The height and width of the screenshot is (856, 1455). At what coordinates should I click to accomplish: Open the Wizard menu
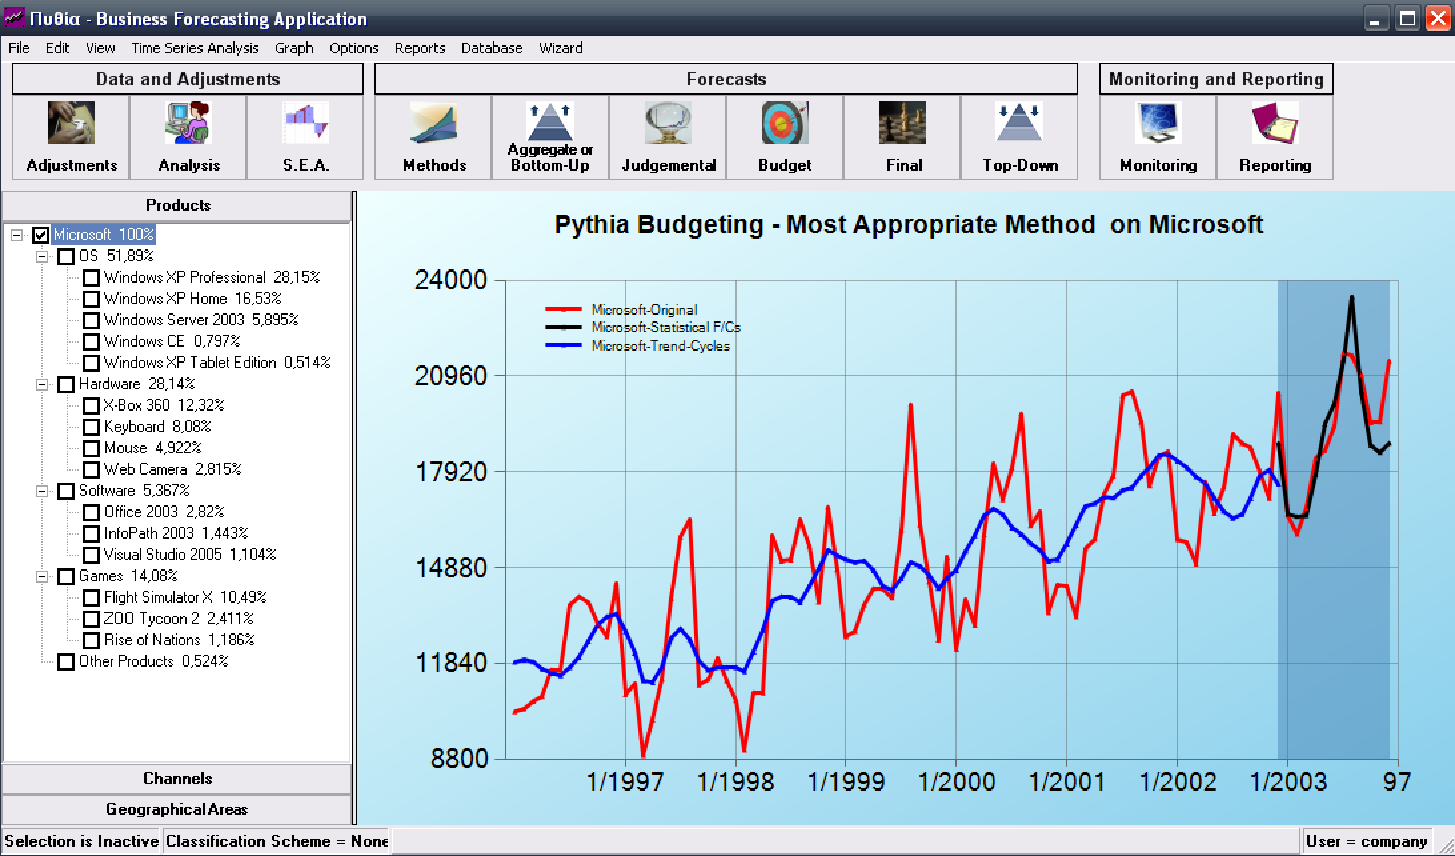click(x=561, y=48)
